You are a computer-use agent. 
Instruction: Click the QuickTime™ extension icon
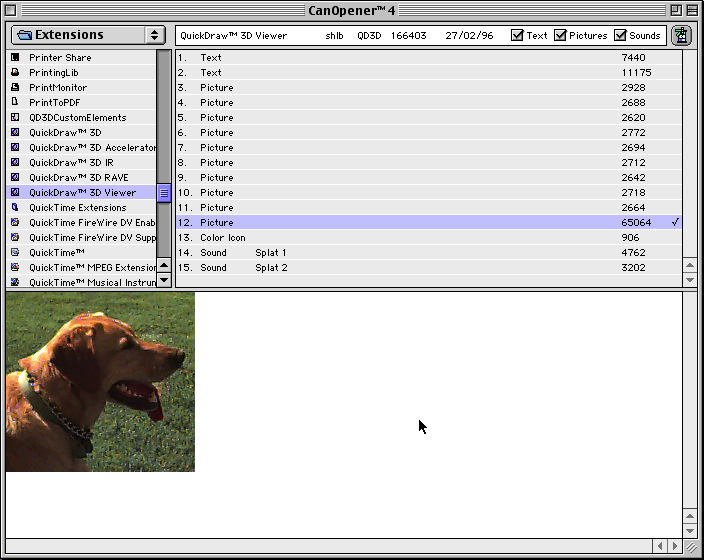pos(15,252)
